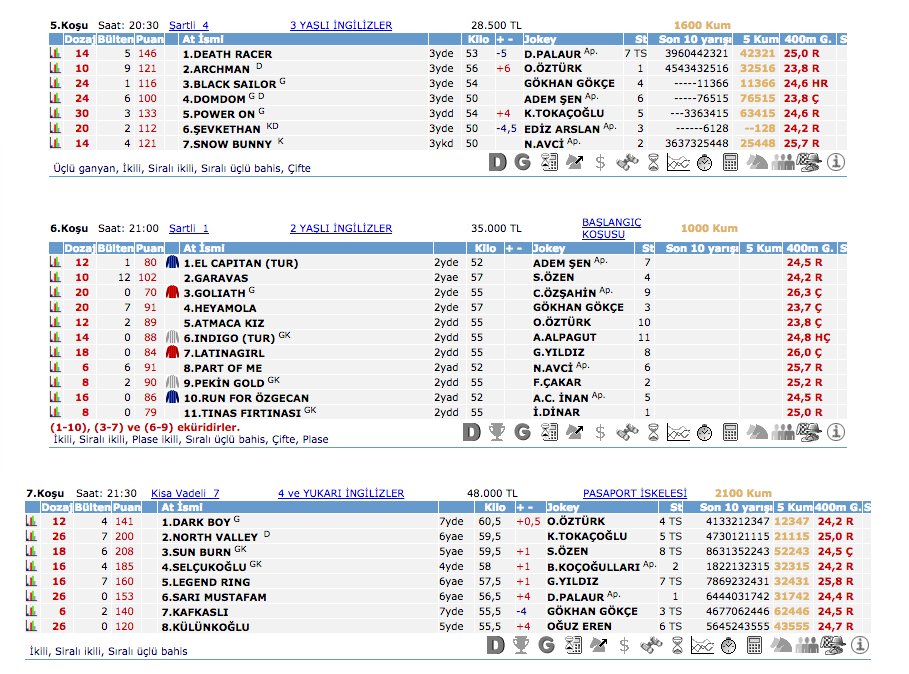Open the 2 YAŞLI İNGİLİZLER link
This screenshot has height=674, width=909.
click(341, 229)
